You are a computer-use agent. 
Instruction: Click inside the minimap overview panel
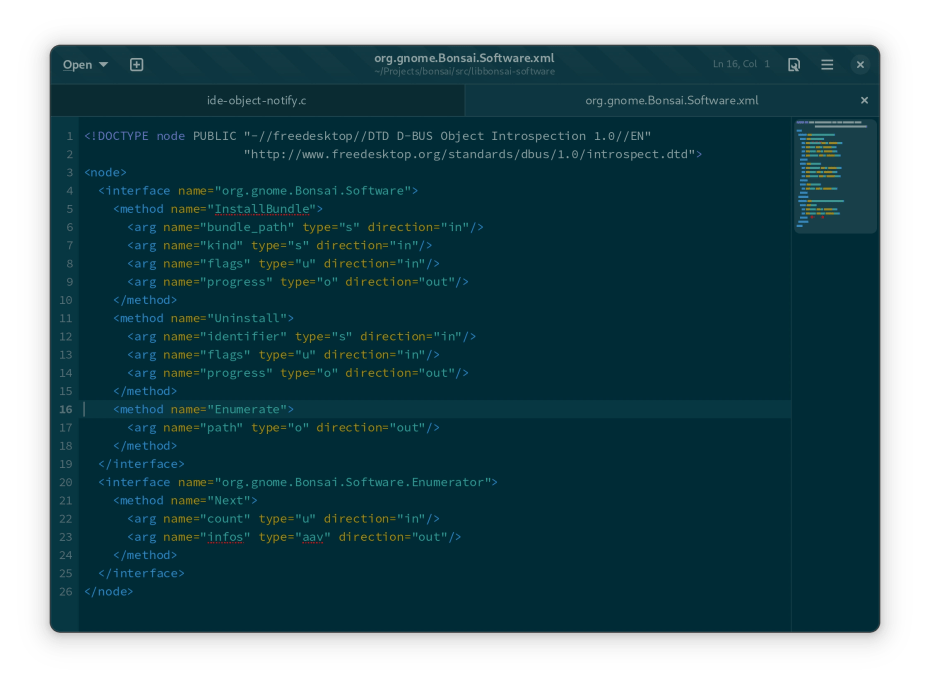(x=834, y=175)
